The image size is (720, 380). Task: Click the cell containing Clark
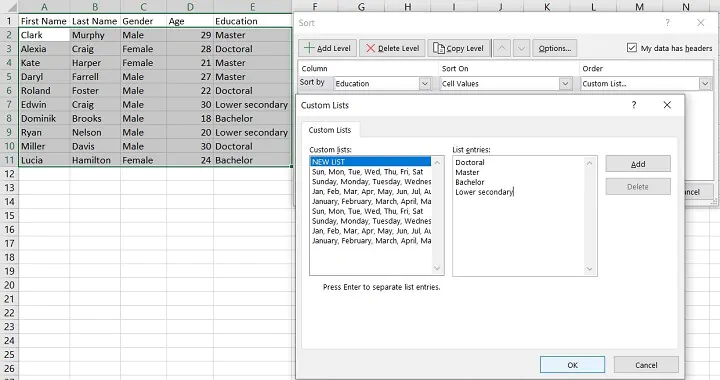pos(44,35)
